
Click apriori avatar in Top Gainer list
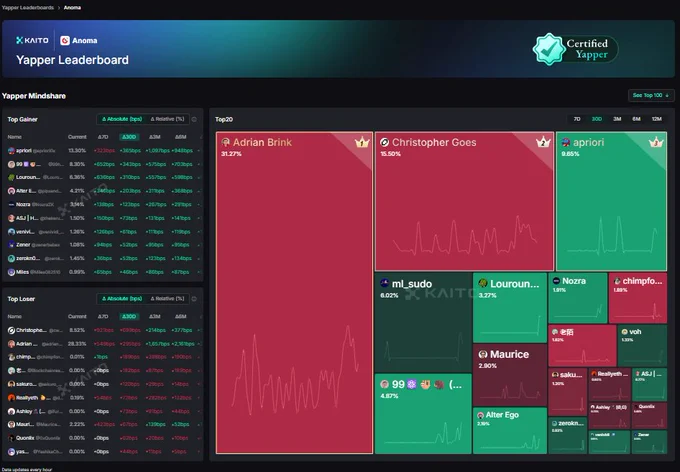[11, 151]
